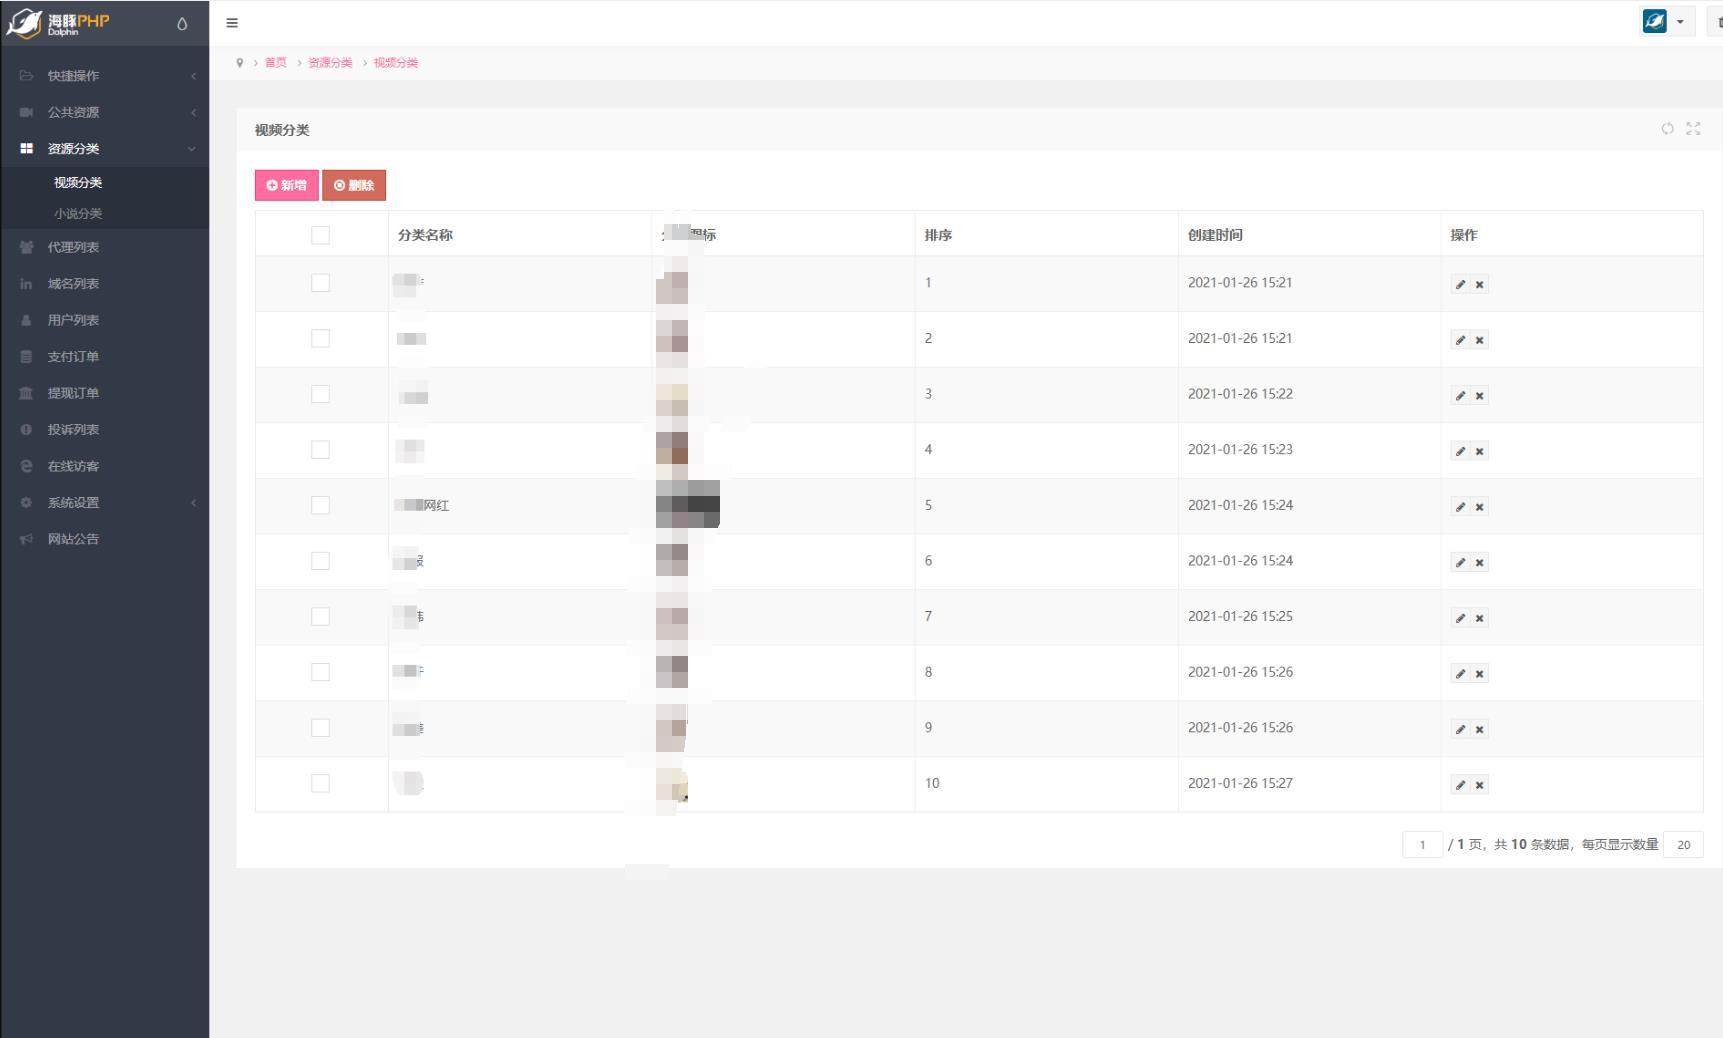Click the delete X icon for row 3
1723x1038 pixels.
point(1480,396)
